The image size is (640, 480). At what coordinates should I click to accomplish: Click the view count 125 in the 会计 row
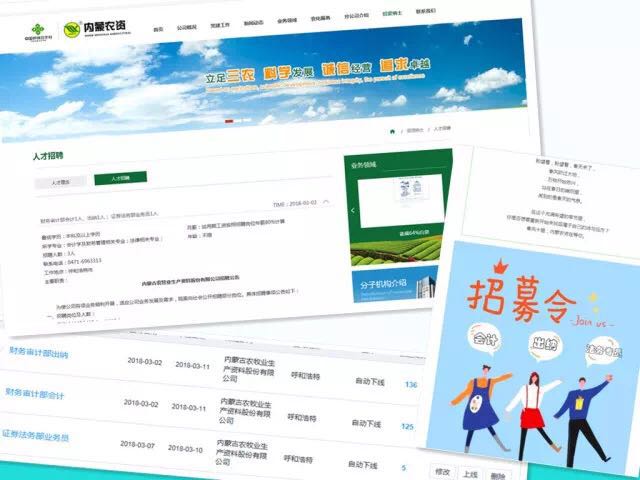coord(407,426)
